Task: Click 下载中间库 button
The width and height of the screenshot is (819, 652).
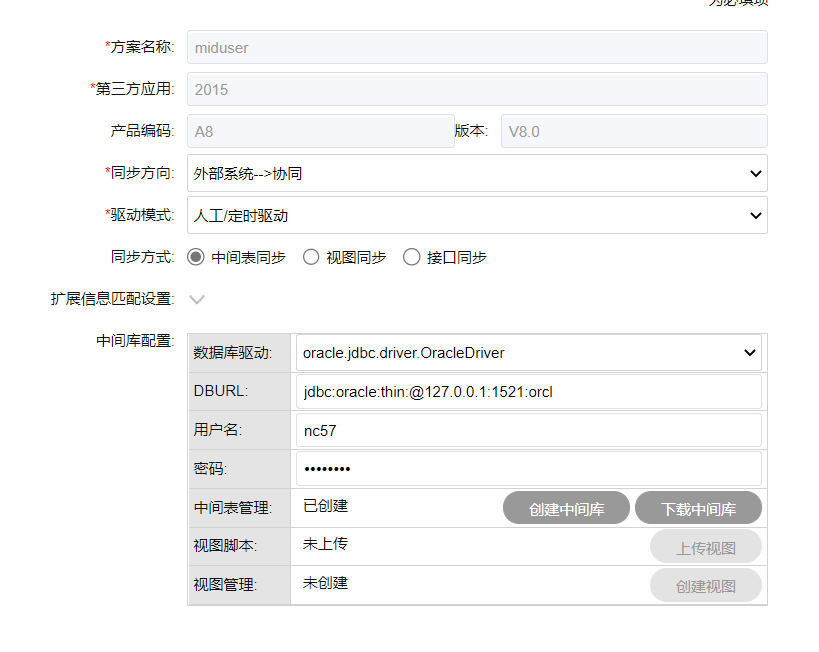Action: pyautogui.click(x=698, y=508)
